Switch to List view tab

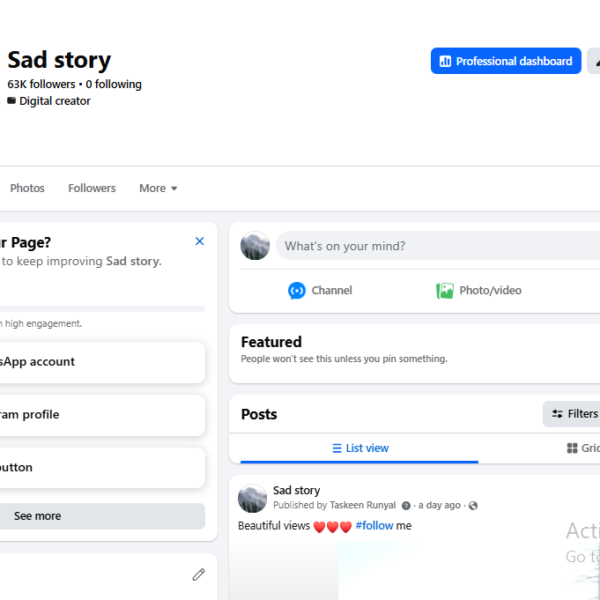coord(360,448)
